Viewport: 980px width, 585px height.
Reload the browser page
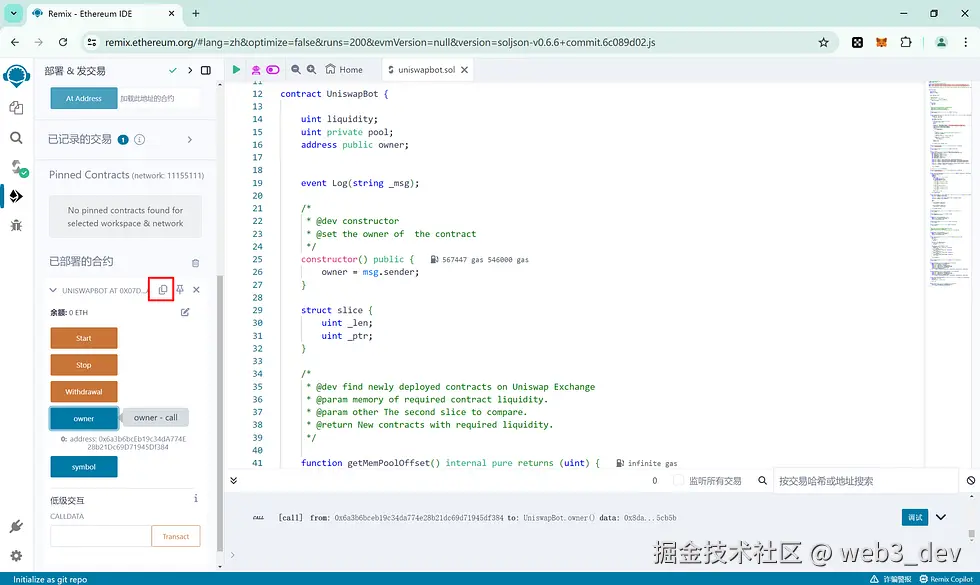tap(62, 42)
